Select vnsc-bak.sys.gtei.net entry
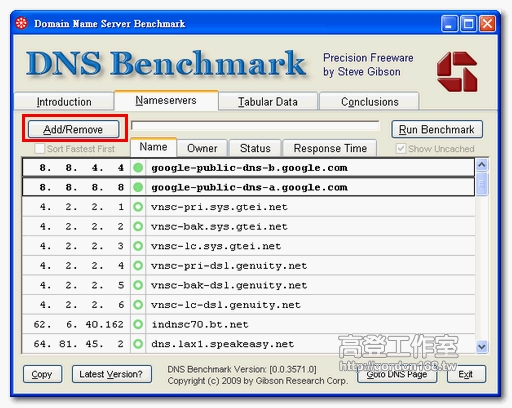Image resolution: width=512 pixels, height=408 pixels. (x=248, y=227)
